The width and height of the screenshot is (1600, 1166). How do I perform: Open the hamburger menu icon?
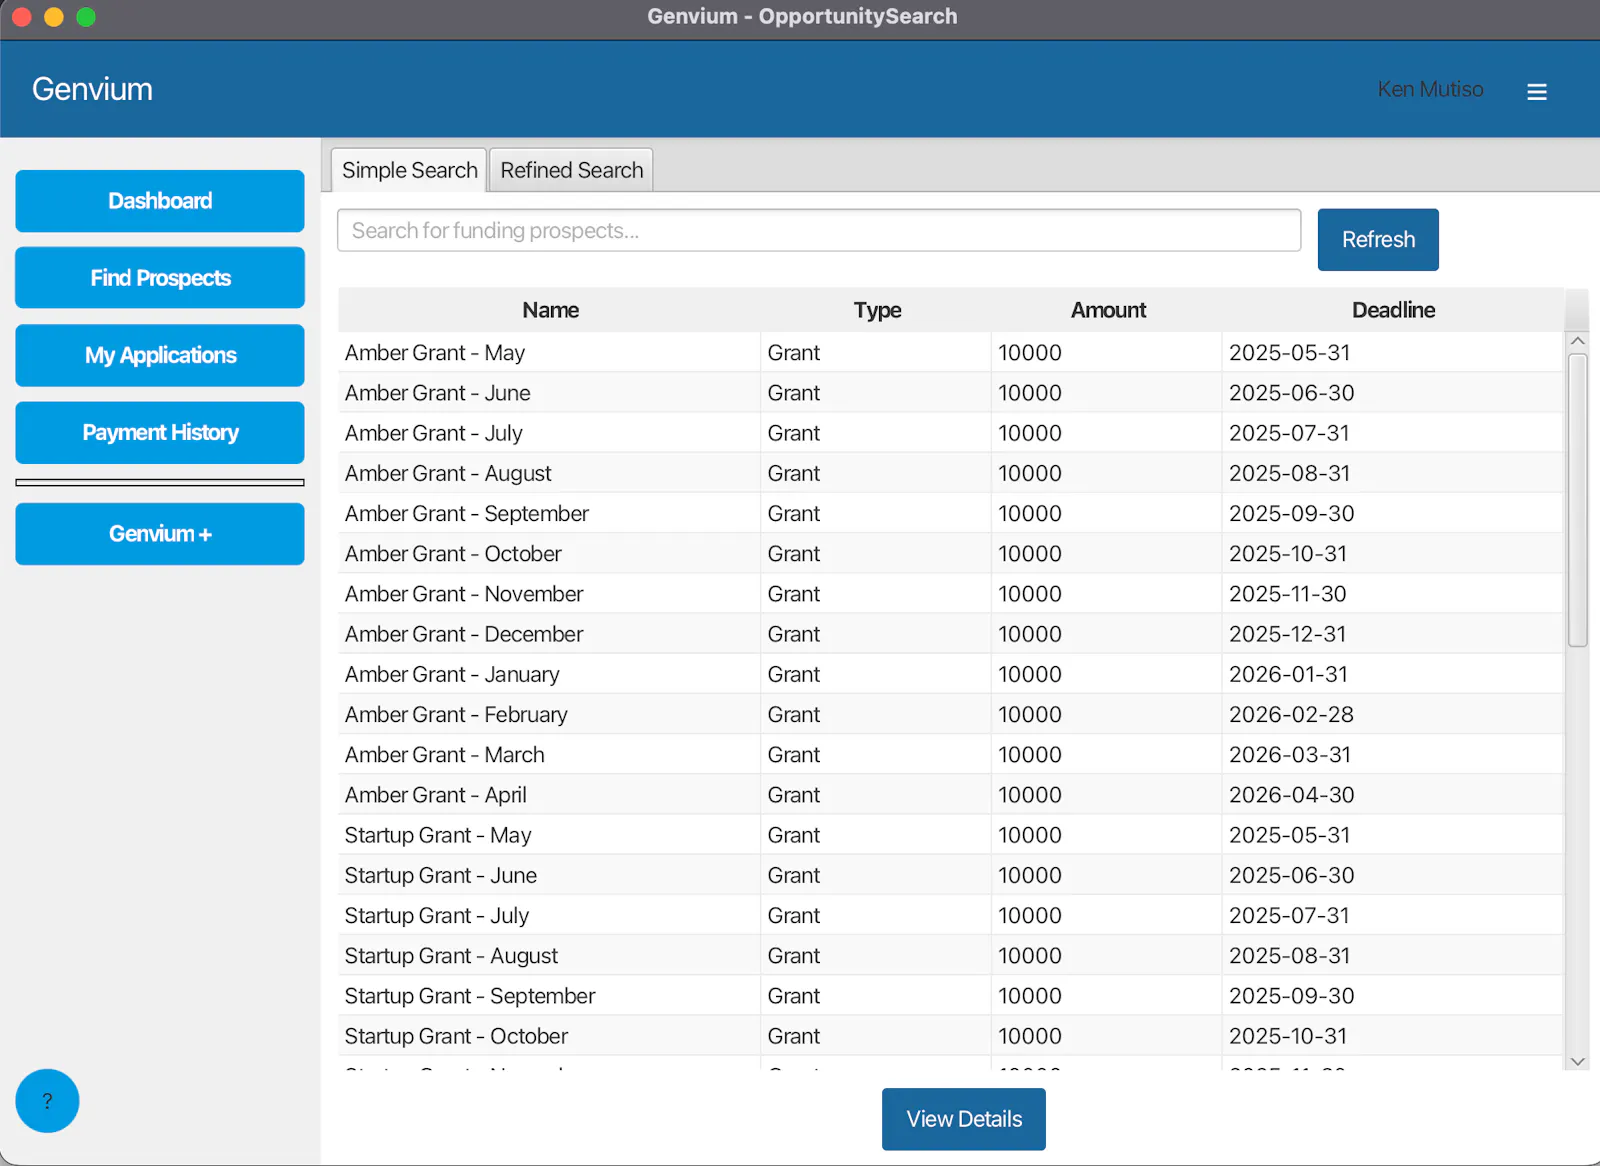(1537, 92)
